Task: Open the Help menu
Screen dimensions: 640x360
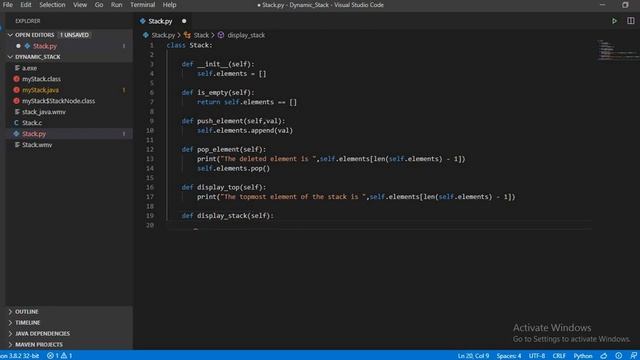Action: coord(169,5)
